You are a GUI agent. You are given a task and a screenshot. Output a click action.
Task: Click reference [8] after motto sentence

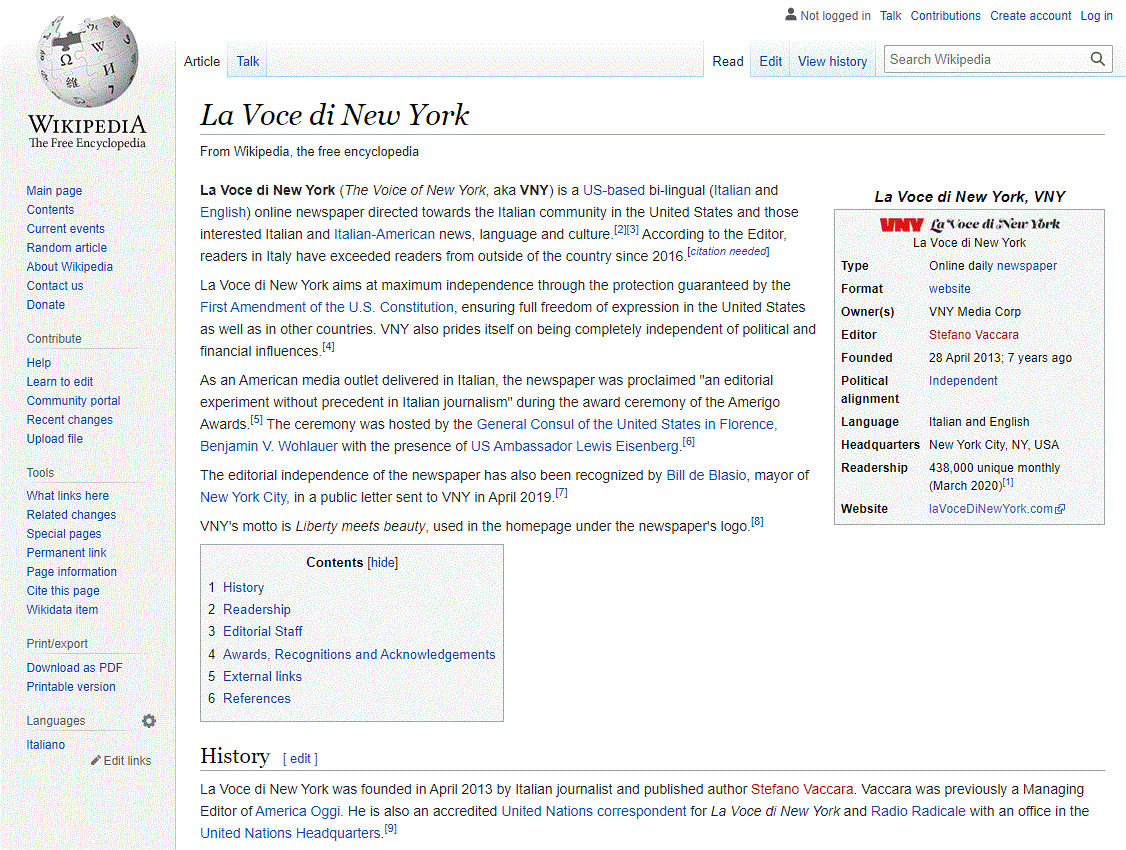(757, 522)
